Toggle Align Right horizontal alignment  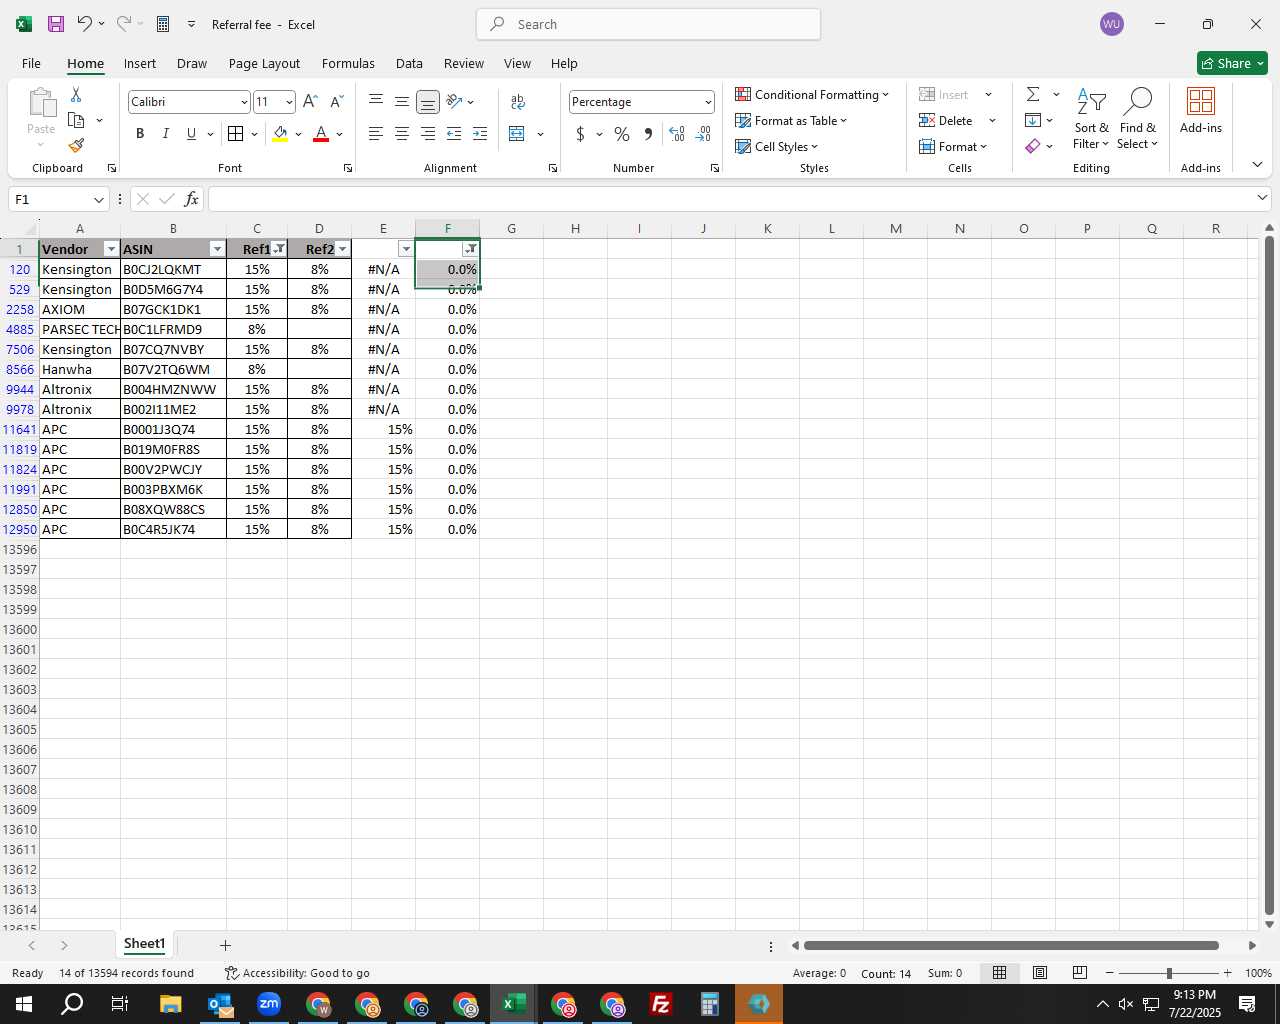427,134
